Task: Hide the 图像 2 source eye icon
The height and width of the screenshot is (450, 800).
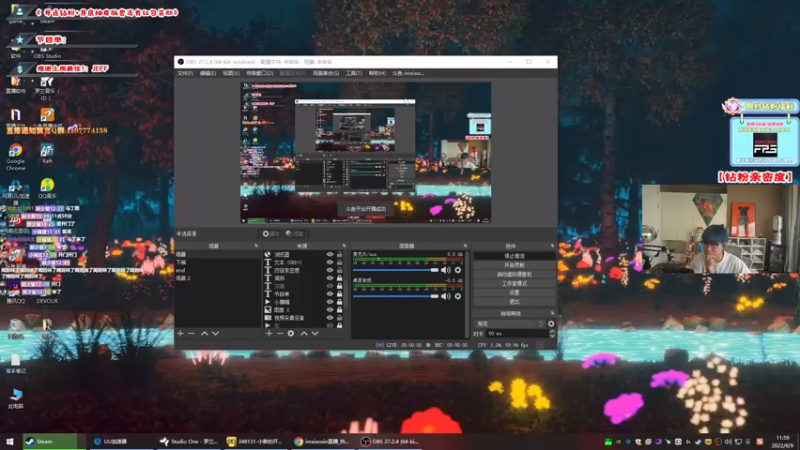Action: point(330,310)
